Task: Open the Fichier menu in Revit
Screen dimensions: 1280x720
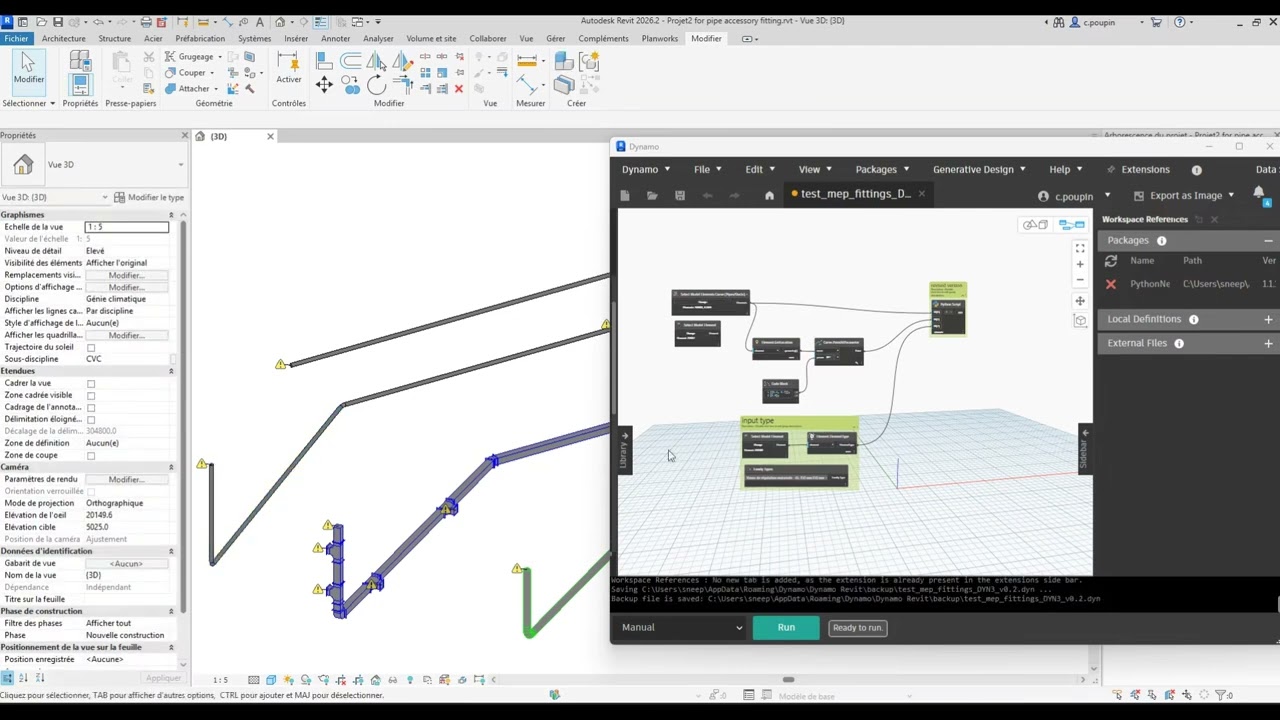Action: click(x=16, y=39)
